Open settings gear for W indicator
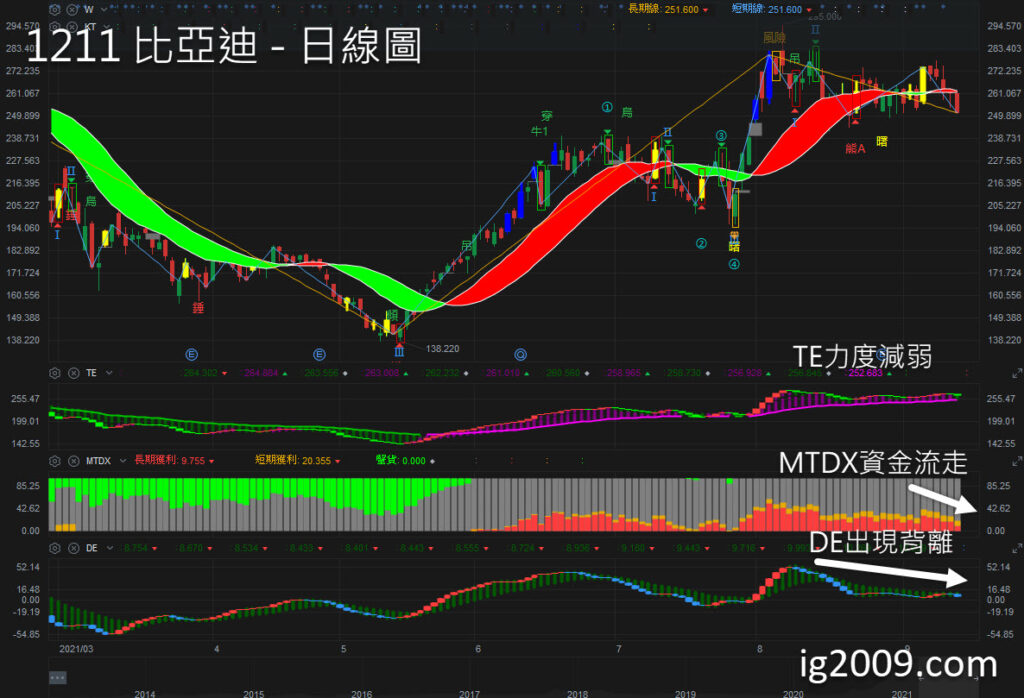The height and width of the screenshot is (698, 1024). 55,10
